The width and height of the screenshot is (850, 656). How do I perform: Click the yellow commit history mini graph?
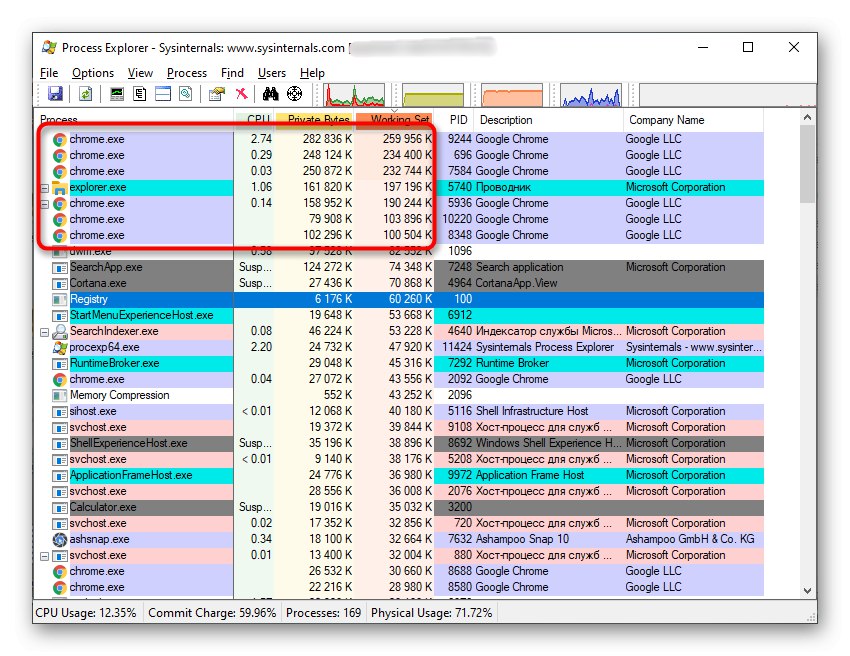[x=433, y=94]
